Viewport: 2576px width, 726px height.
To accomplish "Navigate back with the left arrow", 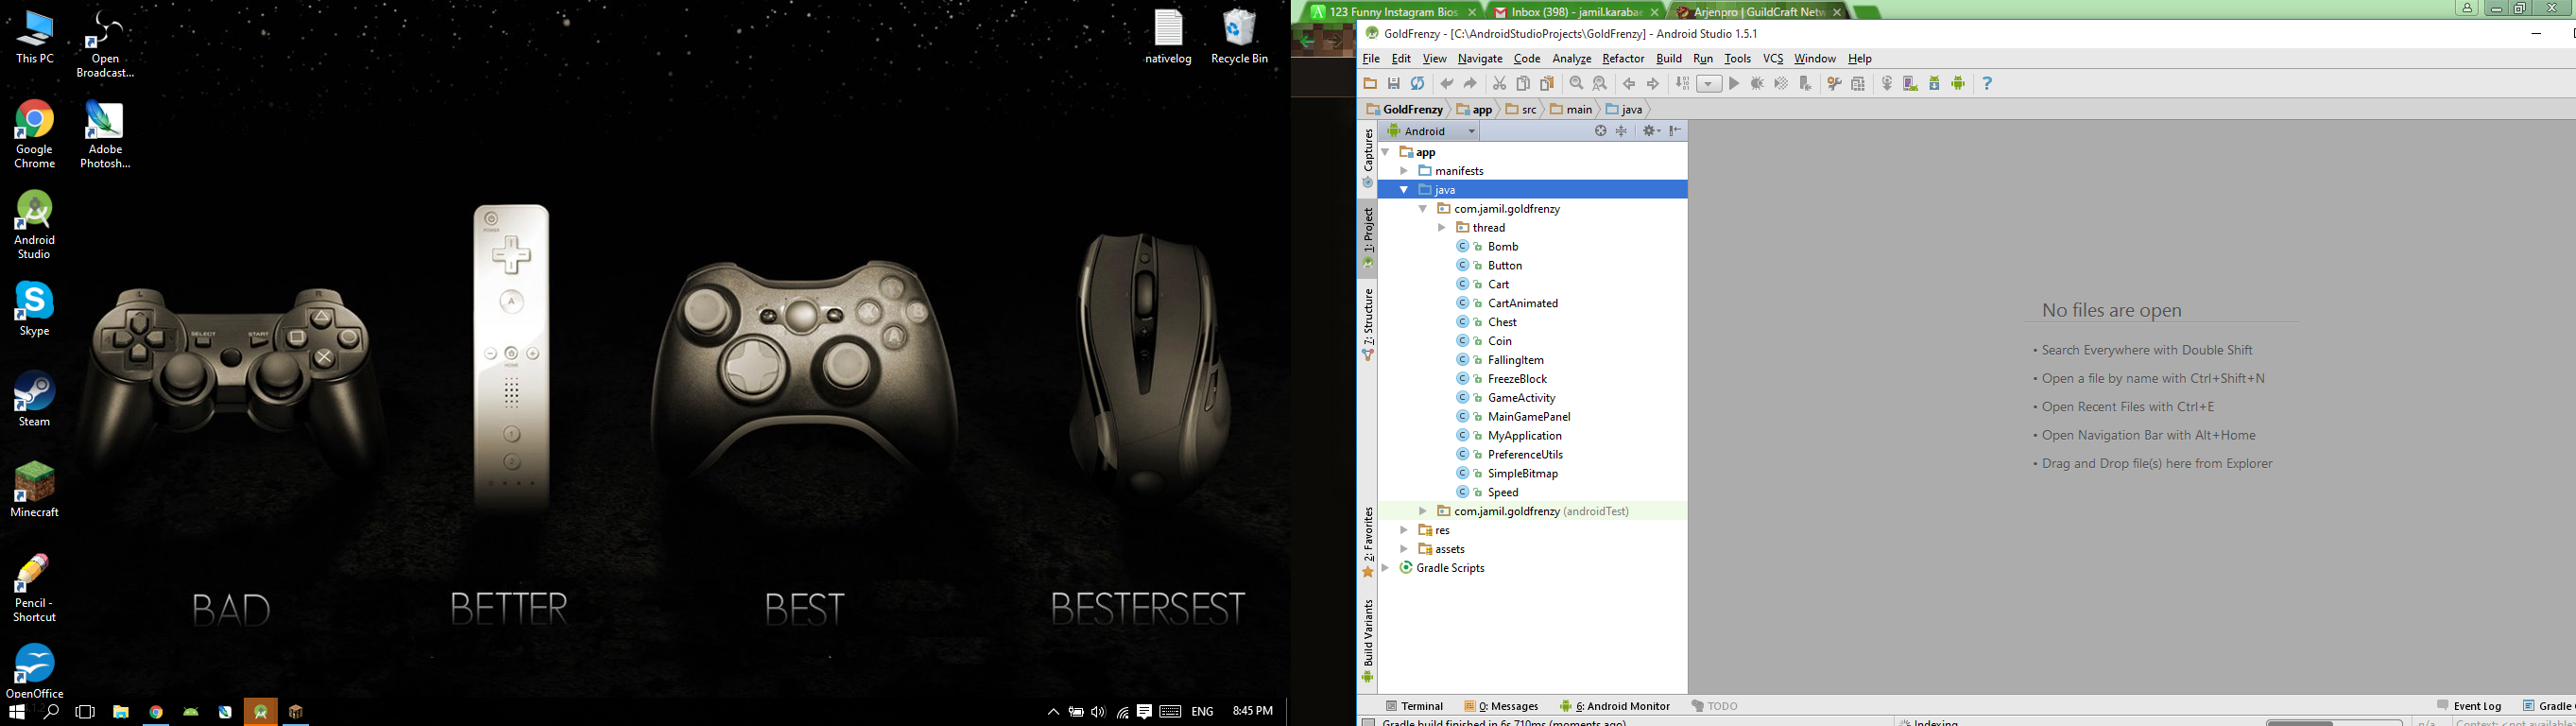I will pyautogui.click(x=1629, y=84).
